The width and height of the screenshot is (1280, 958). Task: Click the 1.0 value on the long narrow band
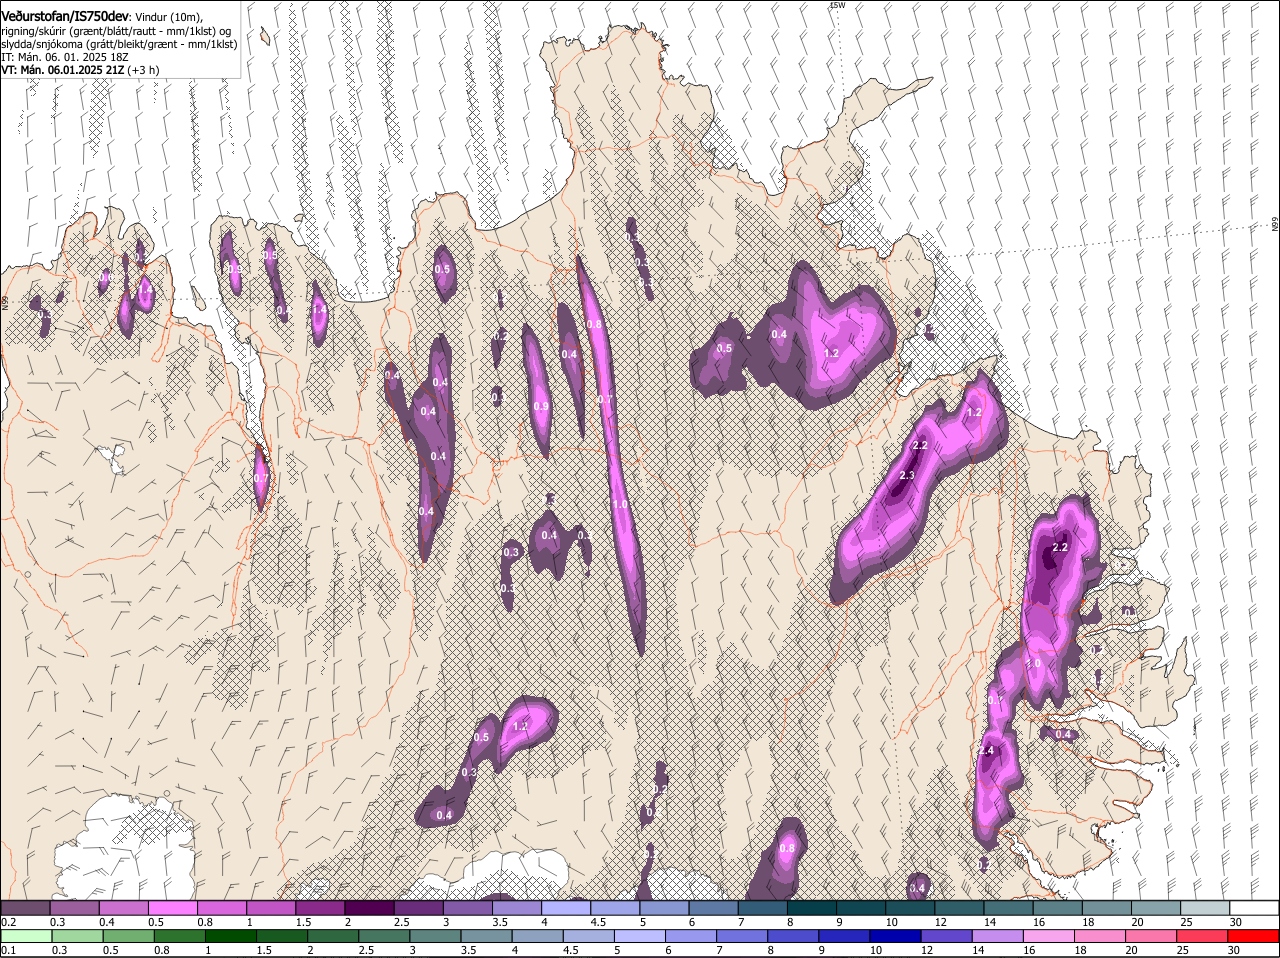coord(620,505)
